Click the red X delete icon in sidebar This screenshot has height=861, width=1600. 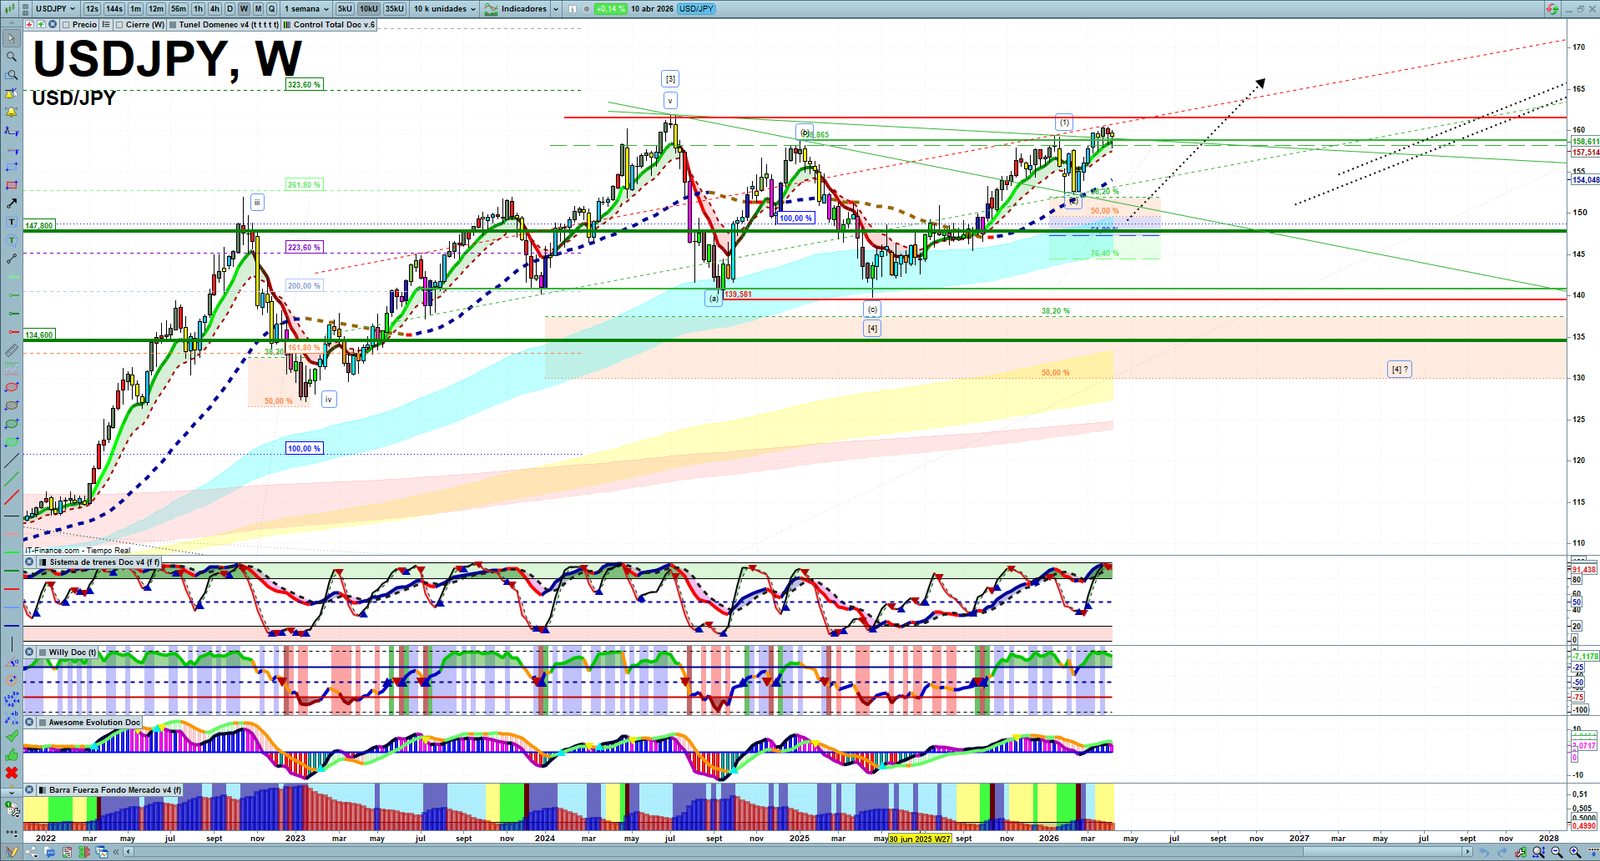(12, 773)
